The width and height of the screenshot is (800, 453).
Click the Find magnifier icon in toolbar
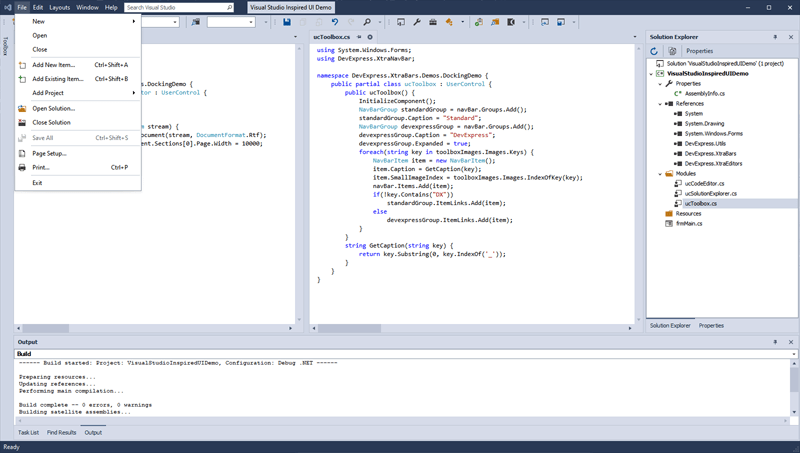[367, 22]
